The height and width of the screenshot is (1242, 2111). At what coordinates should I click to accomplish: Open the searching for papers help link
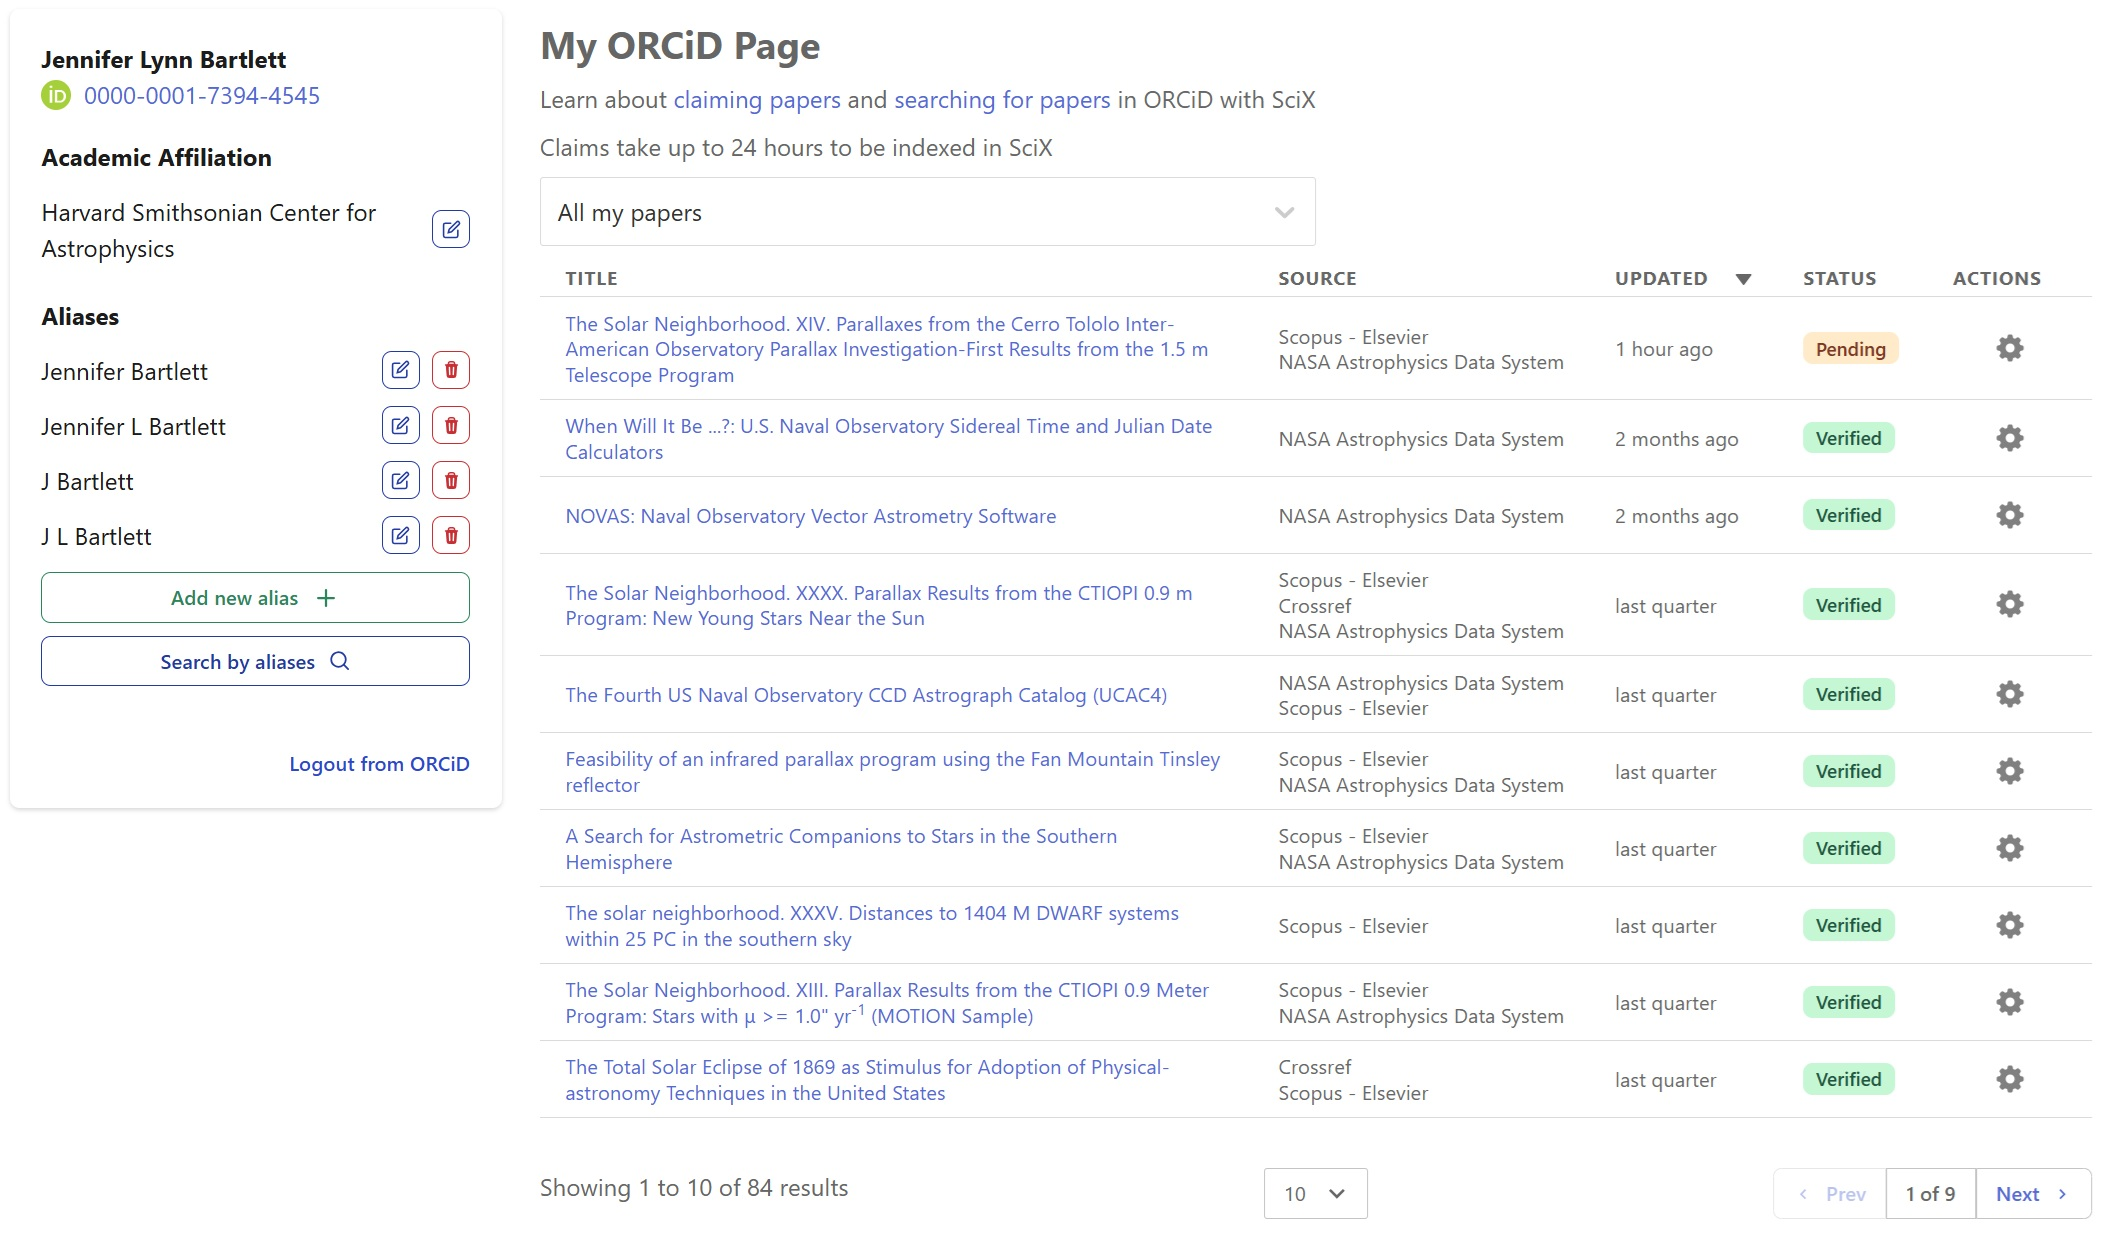click(1002, 100)
